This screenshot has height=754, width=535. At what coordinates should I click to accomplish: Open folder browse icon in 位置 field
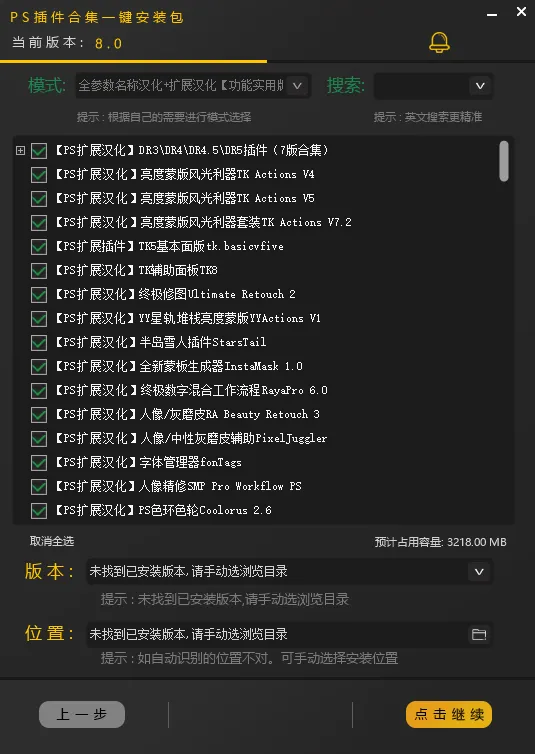[x=479, y=634]
